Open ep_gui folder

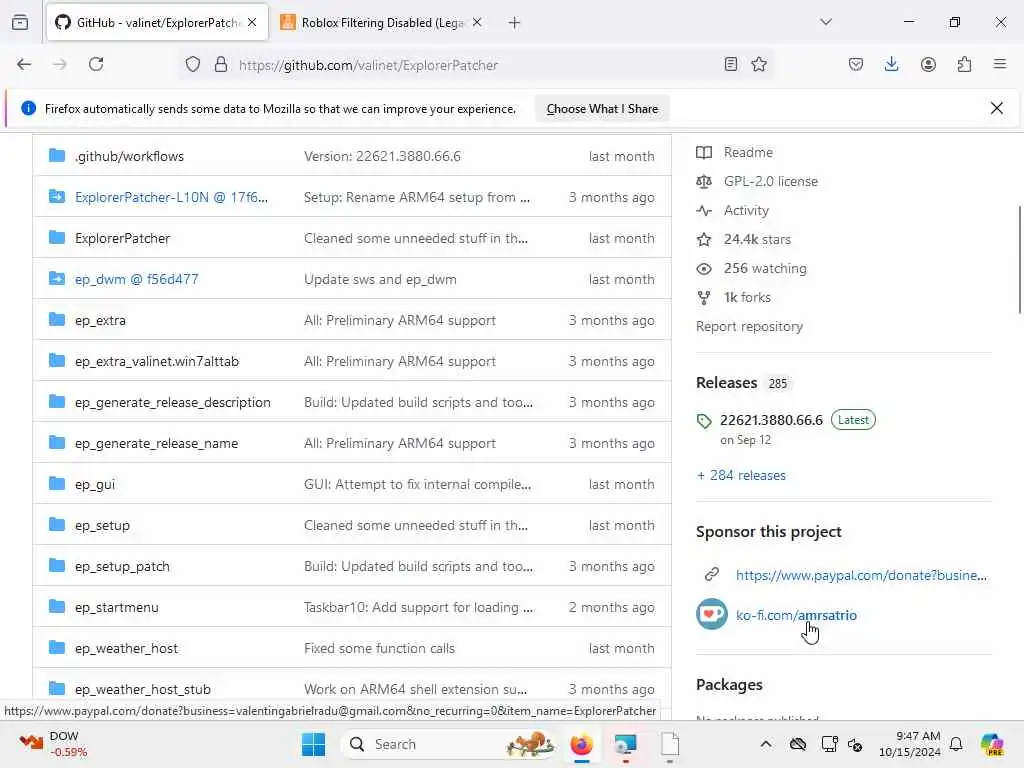point(95,485)
